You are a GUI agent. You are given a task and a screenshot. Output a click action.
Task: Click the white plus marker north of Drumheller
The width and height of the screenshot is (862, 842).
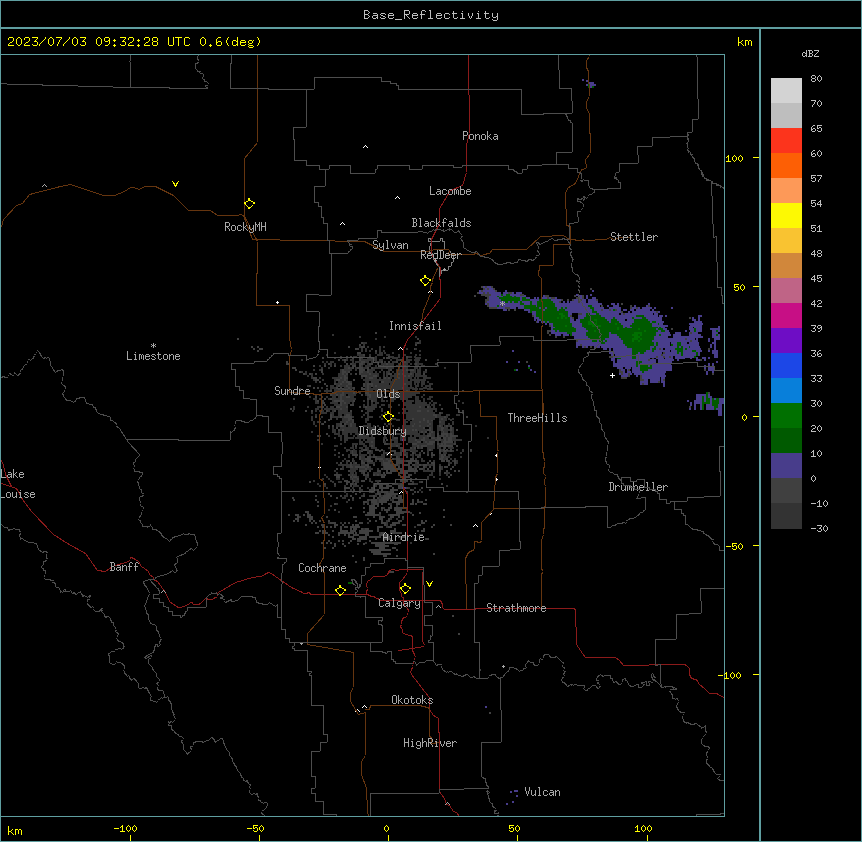pos(612,375)
